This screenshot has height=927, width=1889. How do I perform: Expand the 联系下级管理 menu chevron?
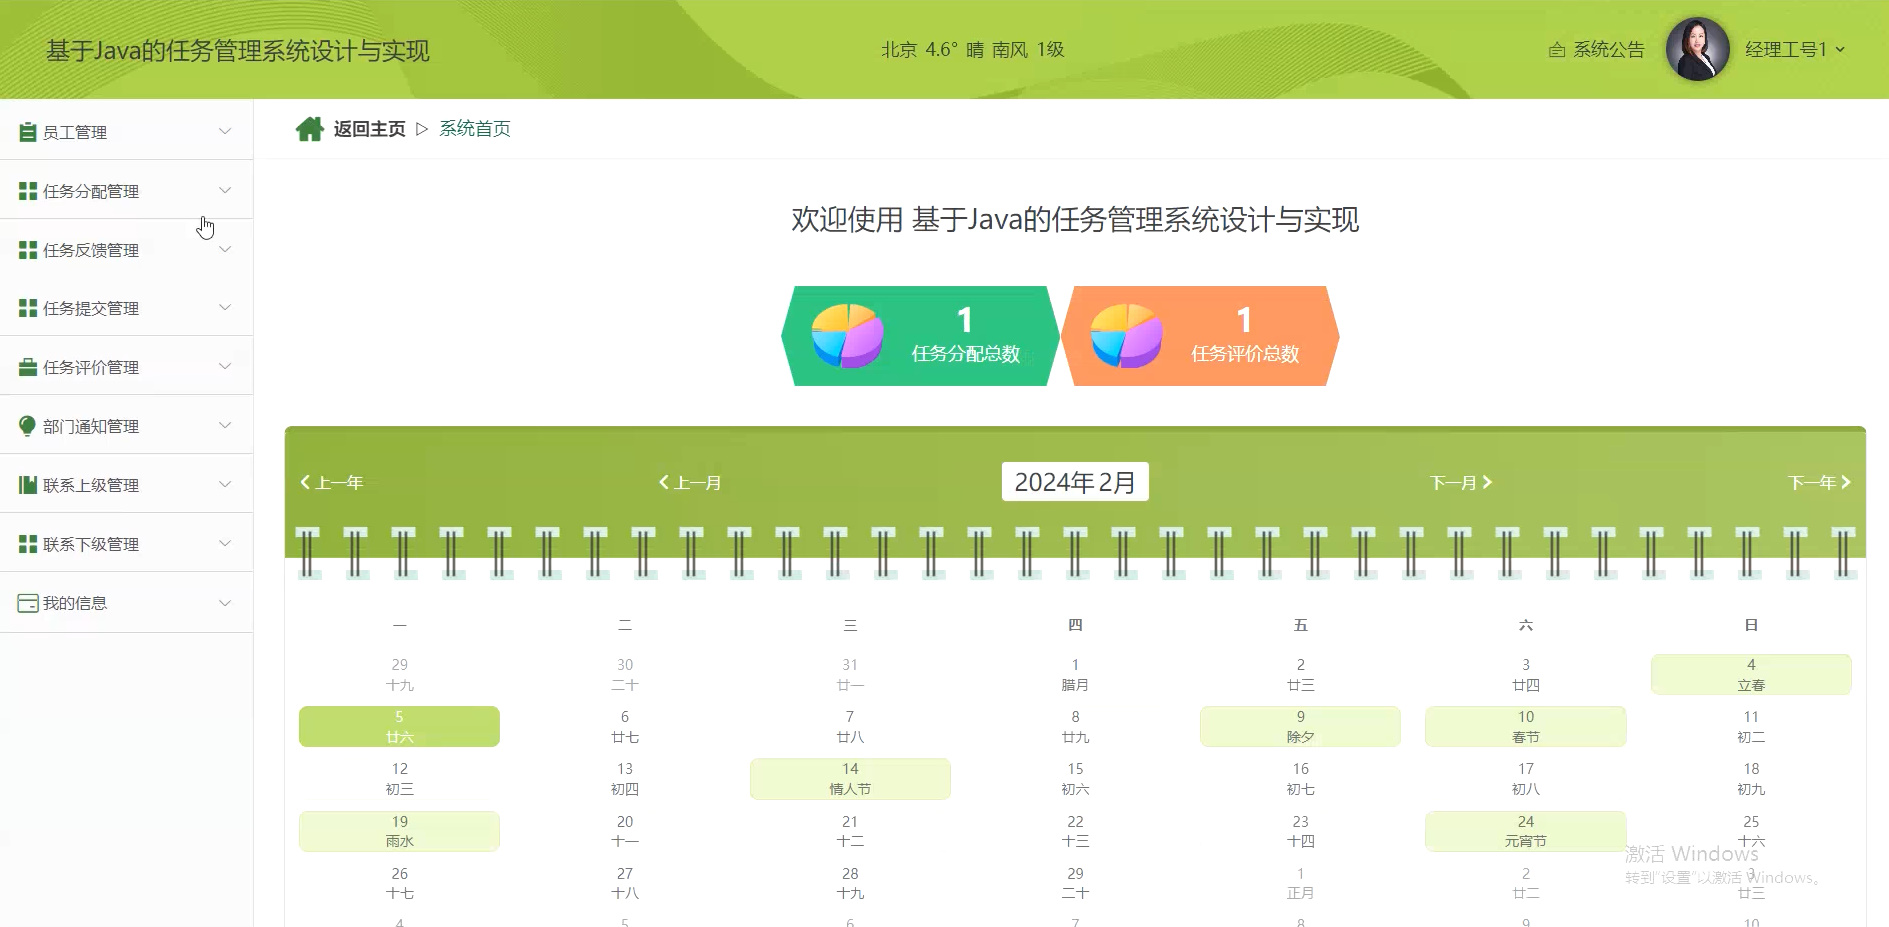(225, 543)
